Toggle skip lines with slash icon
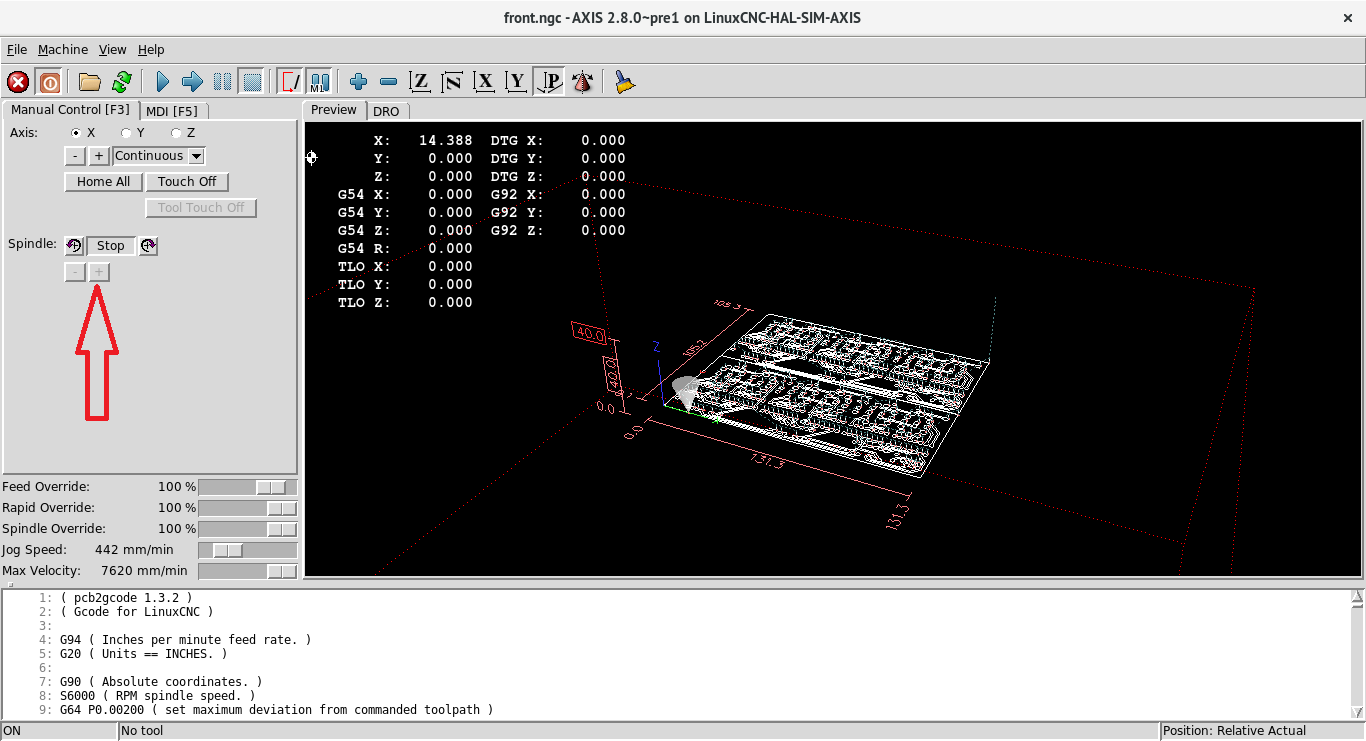1366x741 pixels. click(x=290, y=82)
